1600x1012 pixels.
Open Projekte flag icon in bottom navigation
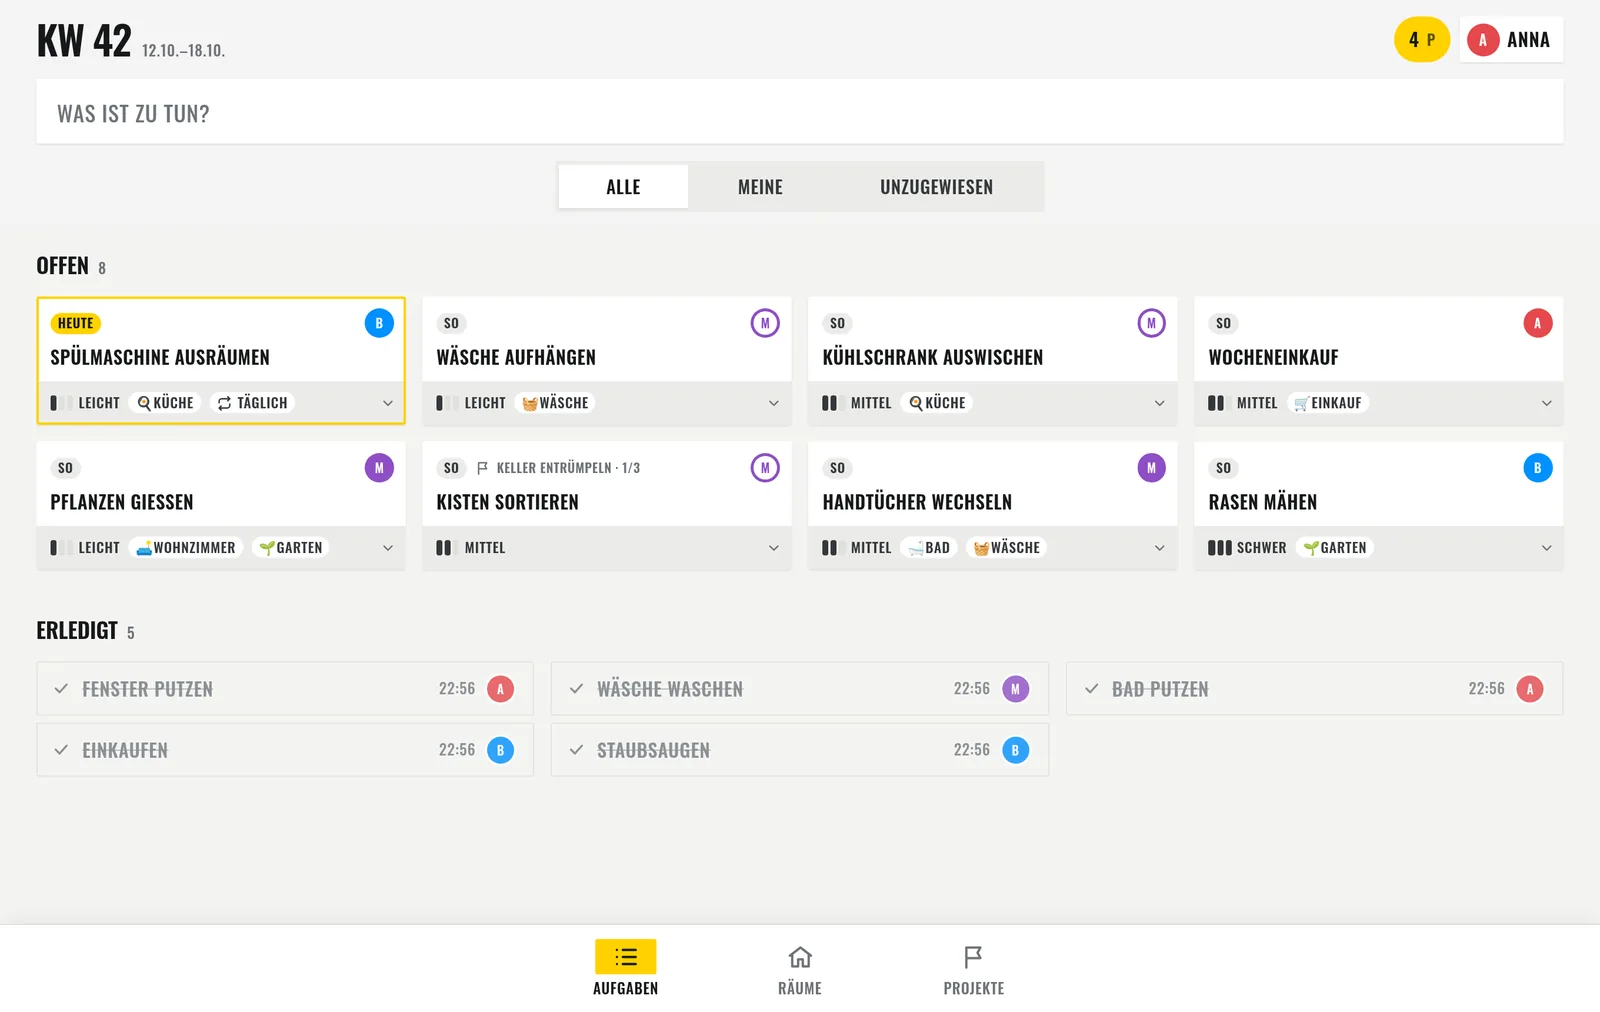click(x=973, y=957)
